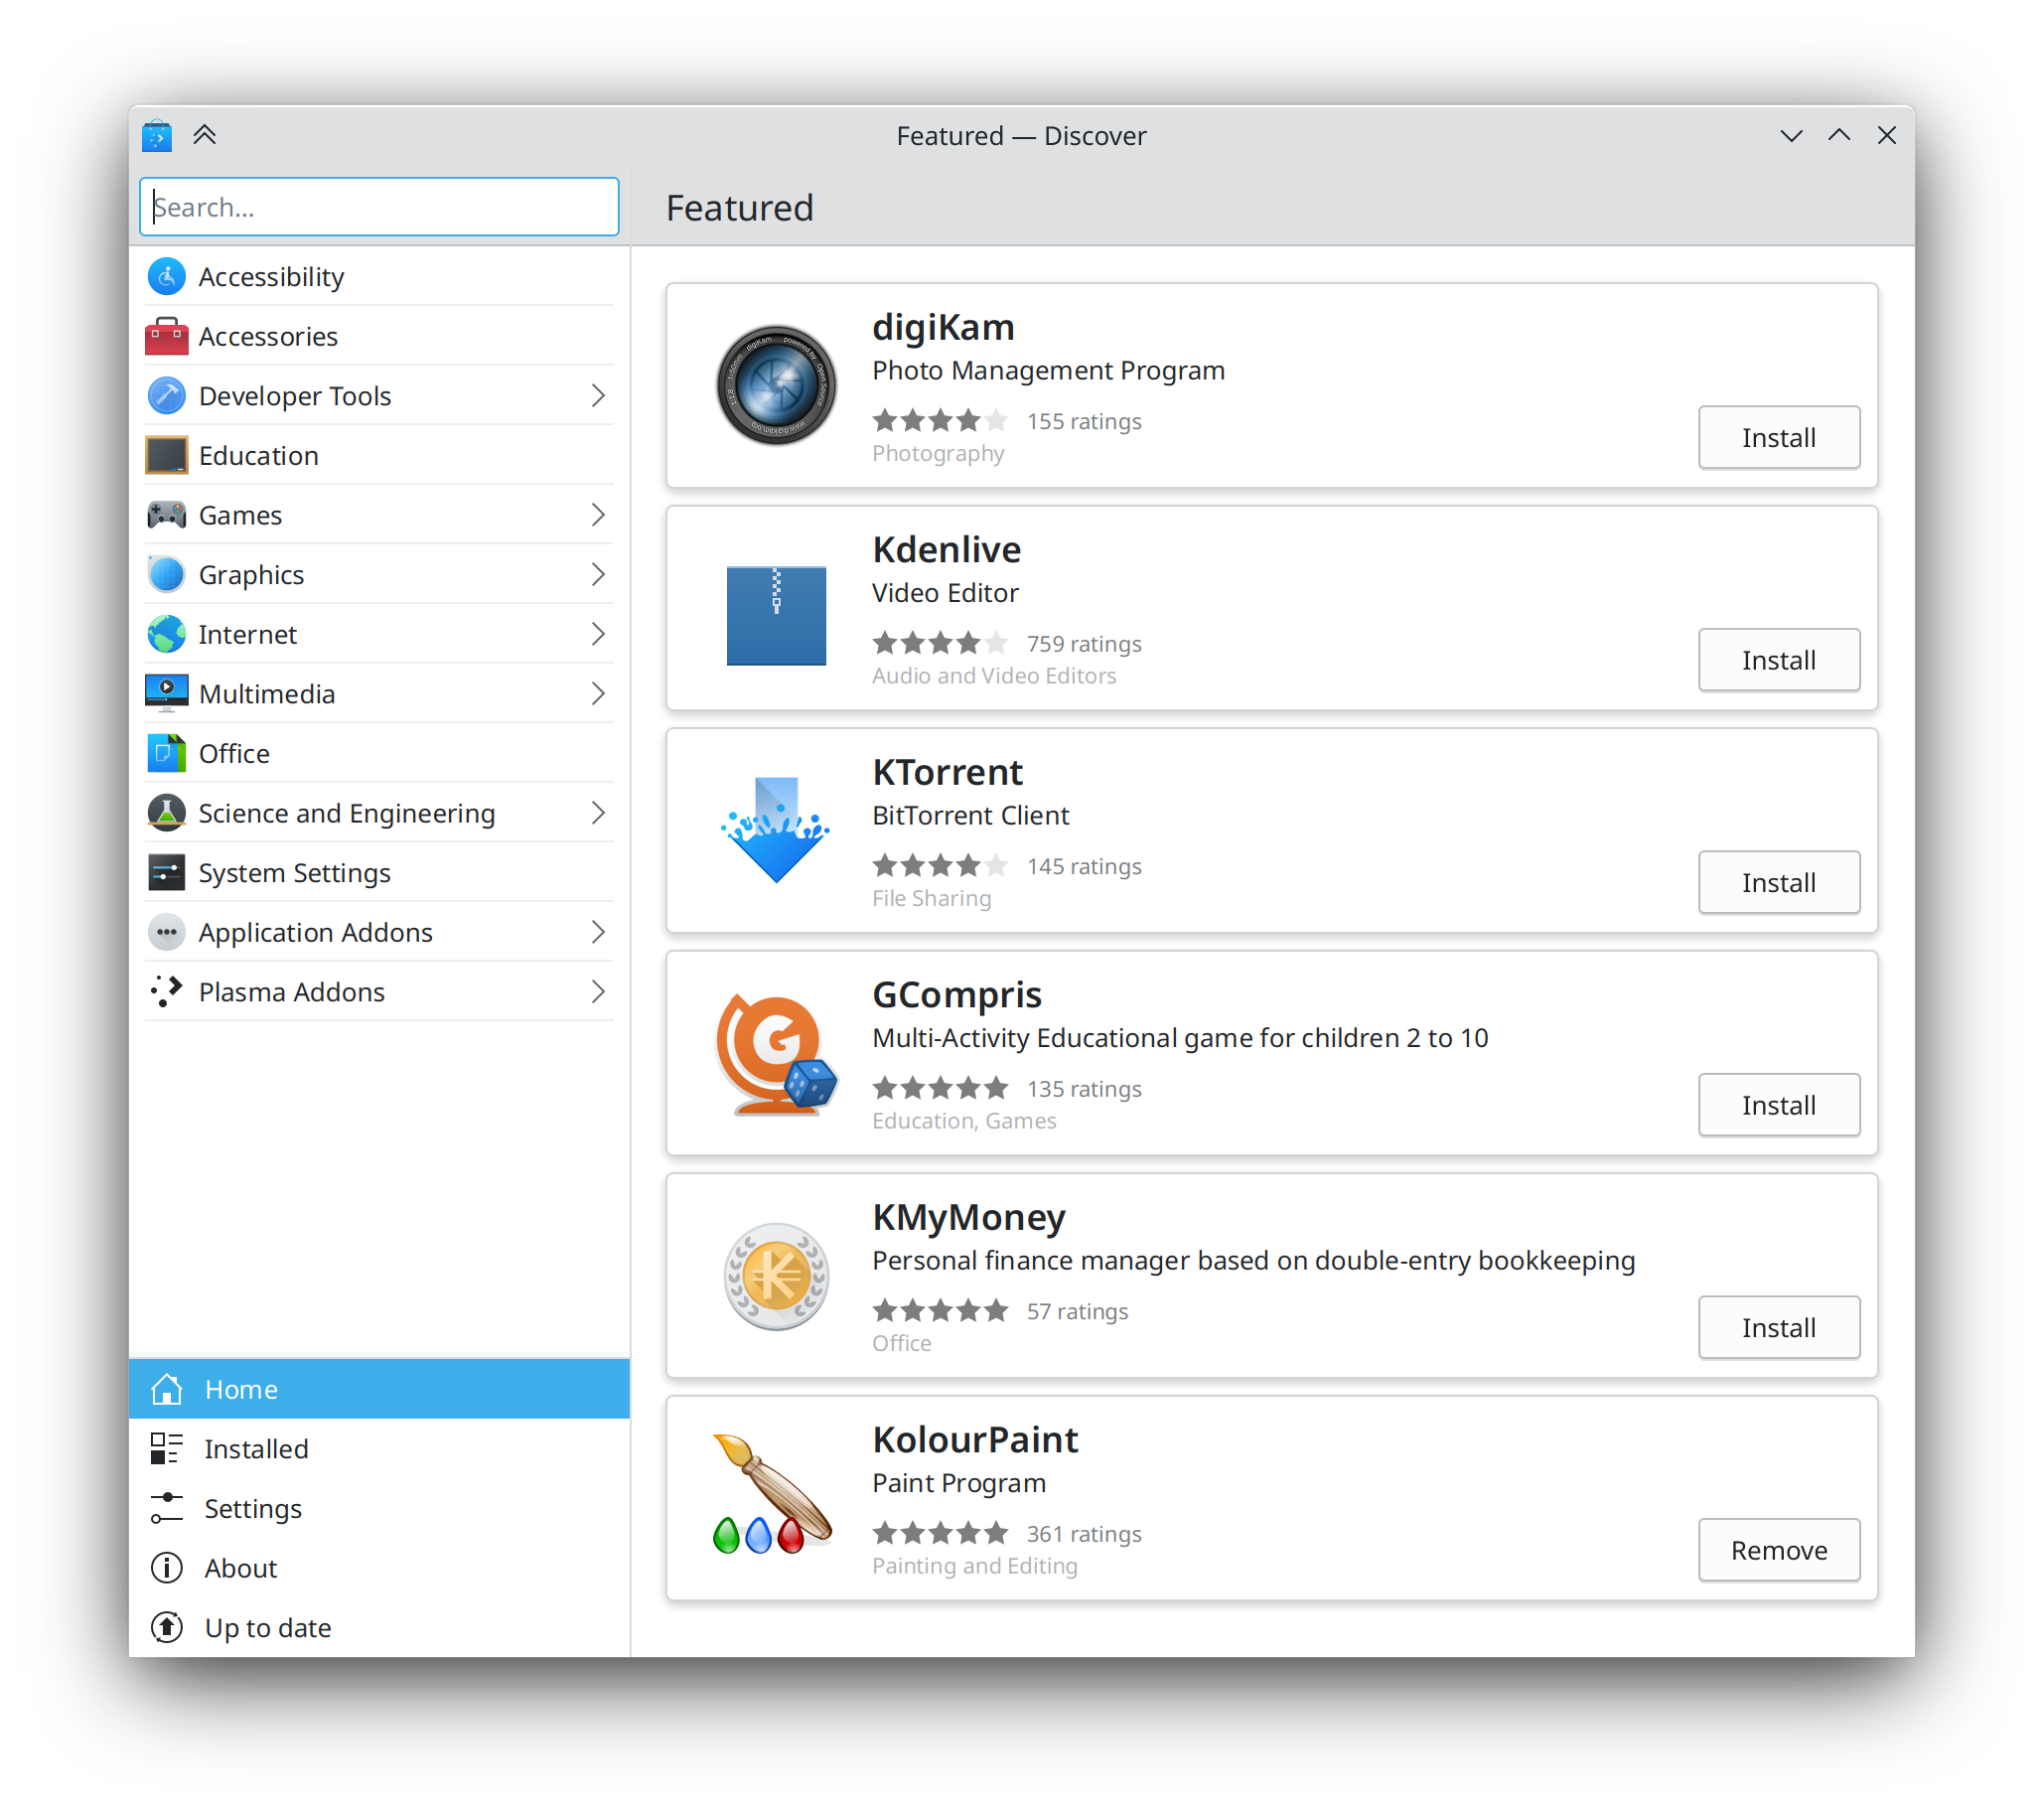Install the KTorrent application
The width and height of the screenshot is (2044, 1810).
1779,882
